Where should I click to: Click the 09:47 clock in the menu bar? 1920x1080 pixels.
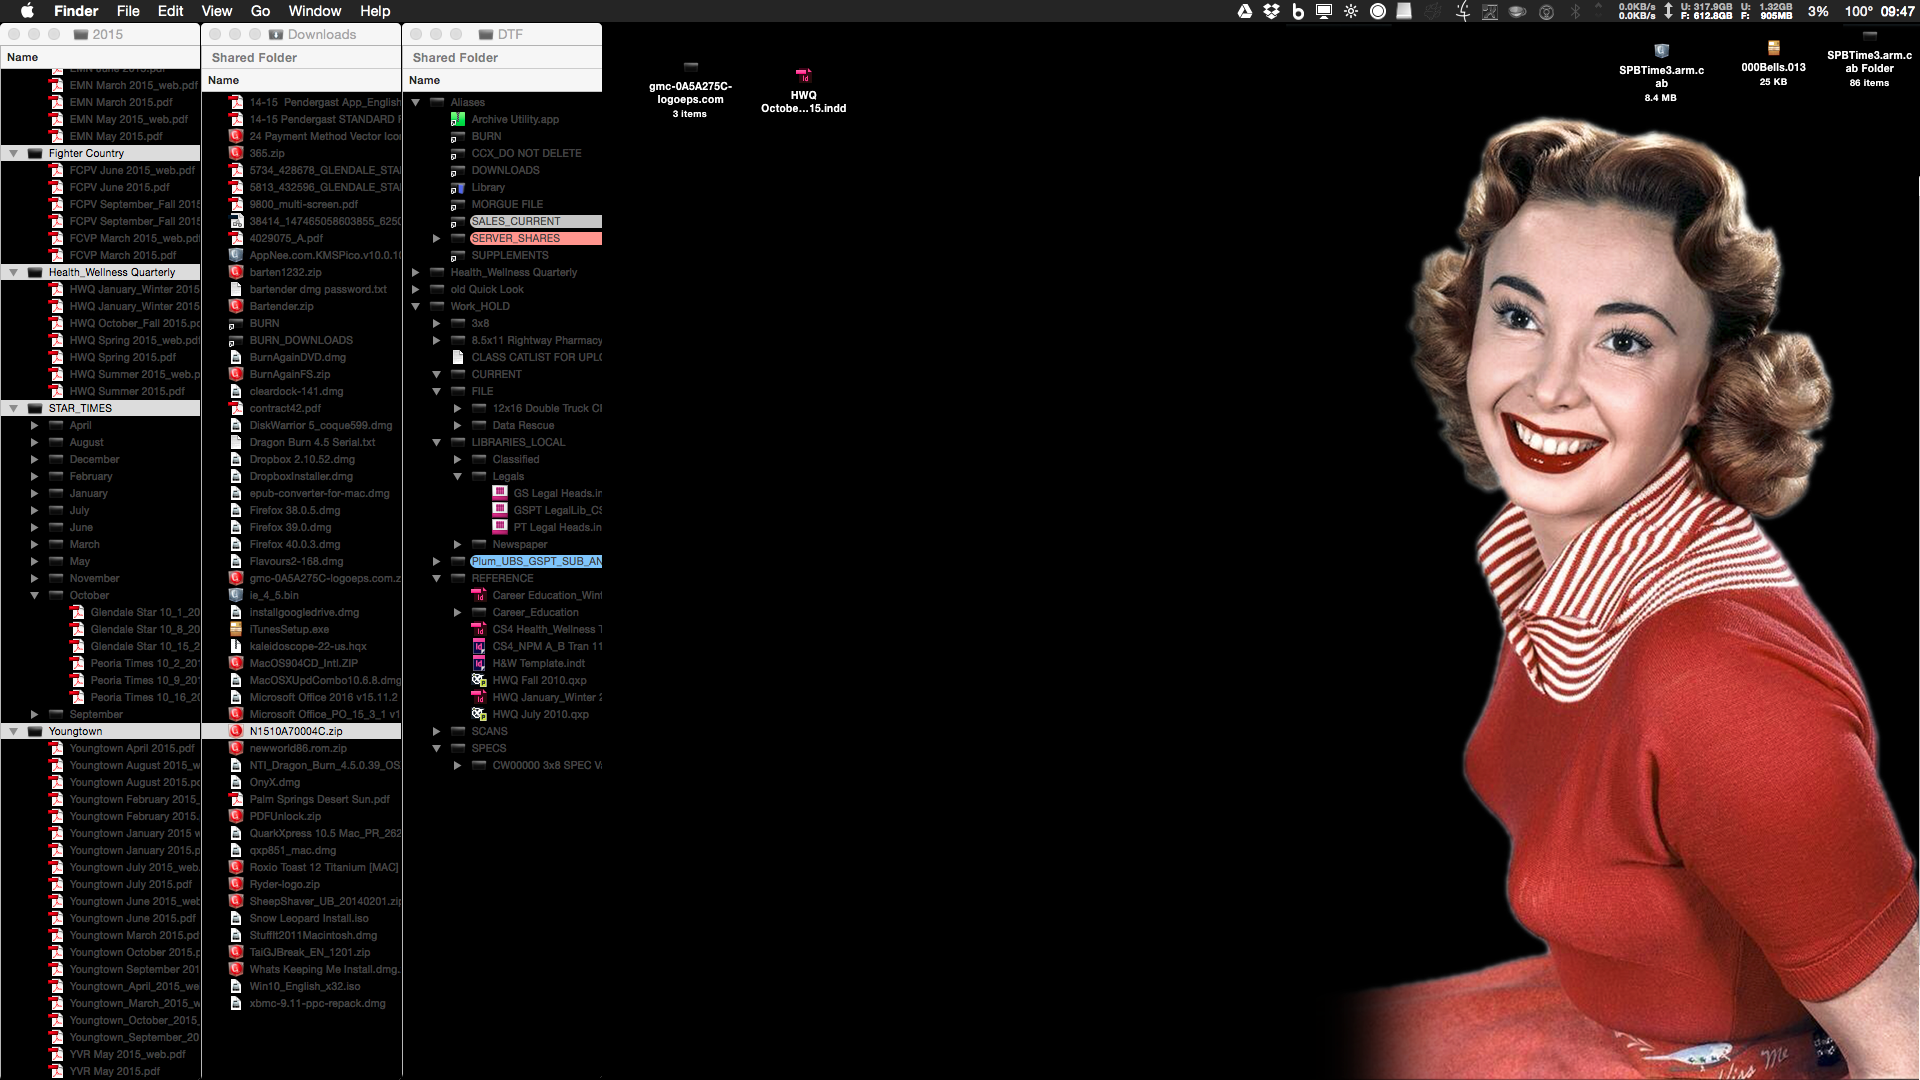coord(1895,12)
